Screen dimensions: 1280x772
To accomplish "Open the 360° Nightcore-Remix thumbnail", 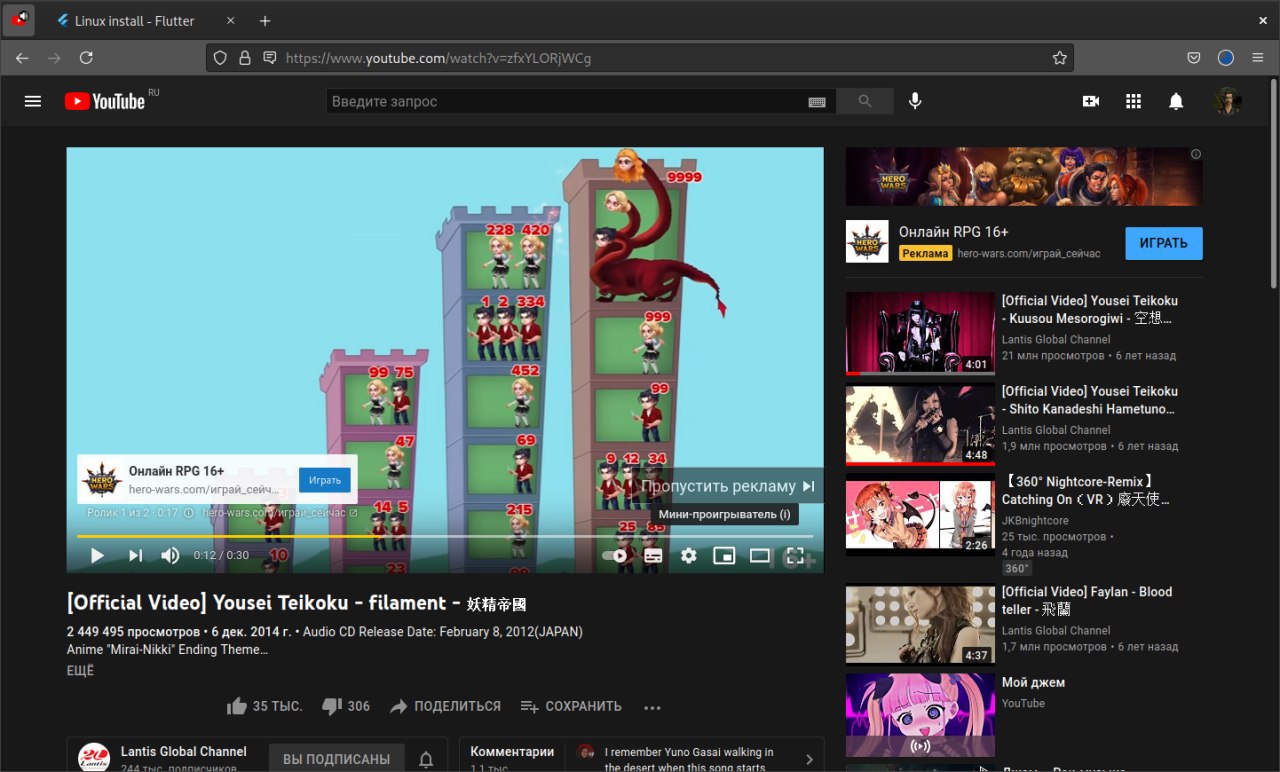I will point(920,513).
